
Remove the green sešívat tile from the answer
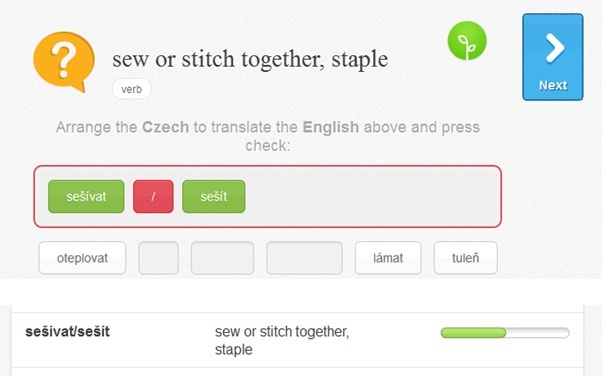pyautogui.click(x=86, y=197)
